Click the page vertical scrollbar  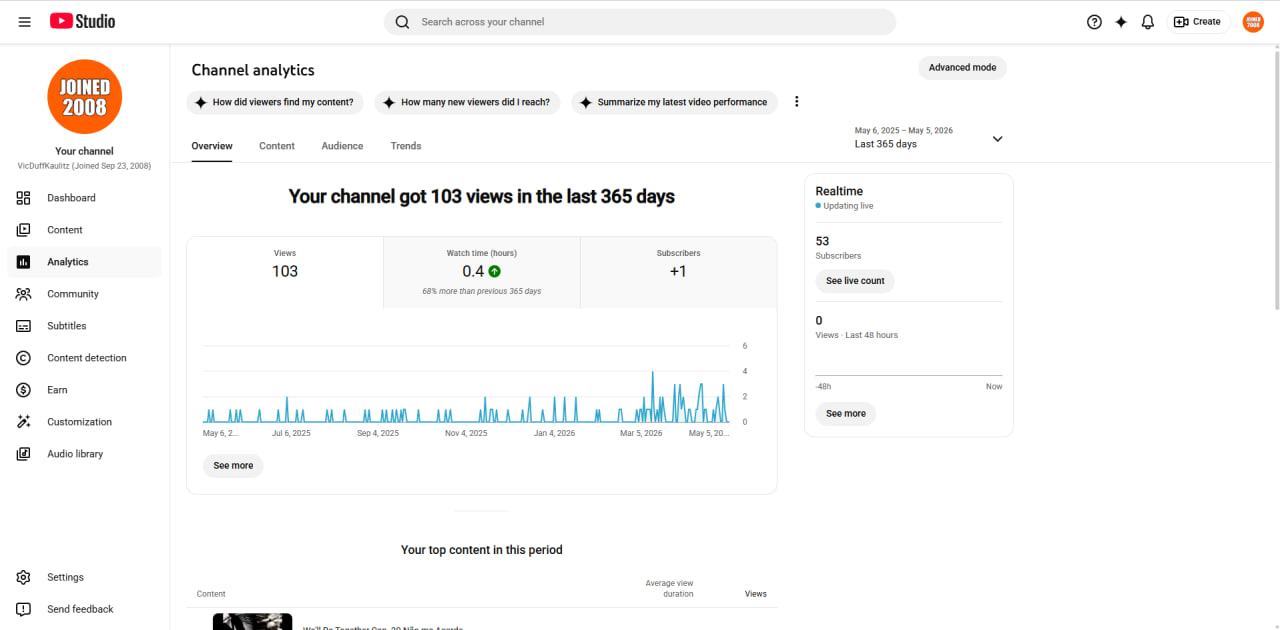(x=1275, y=180)
